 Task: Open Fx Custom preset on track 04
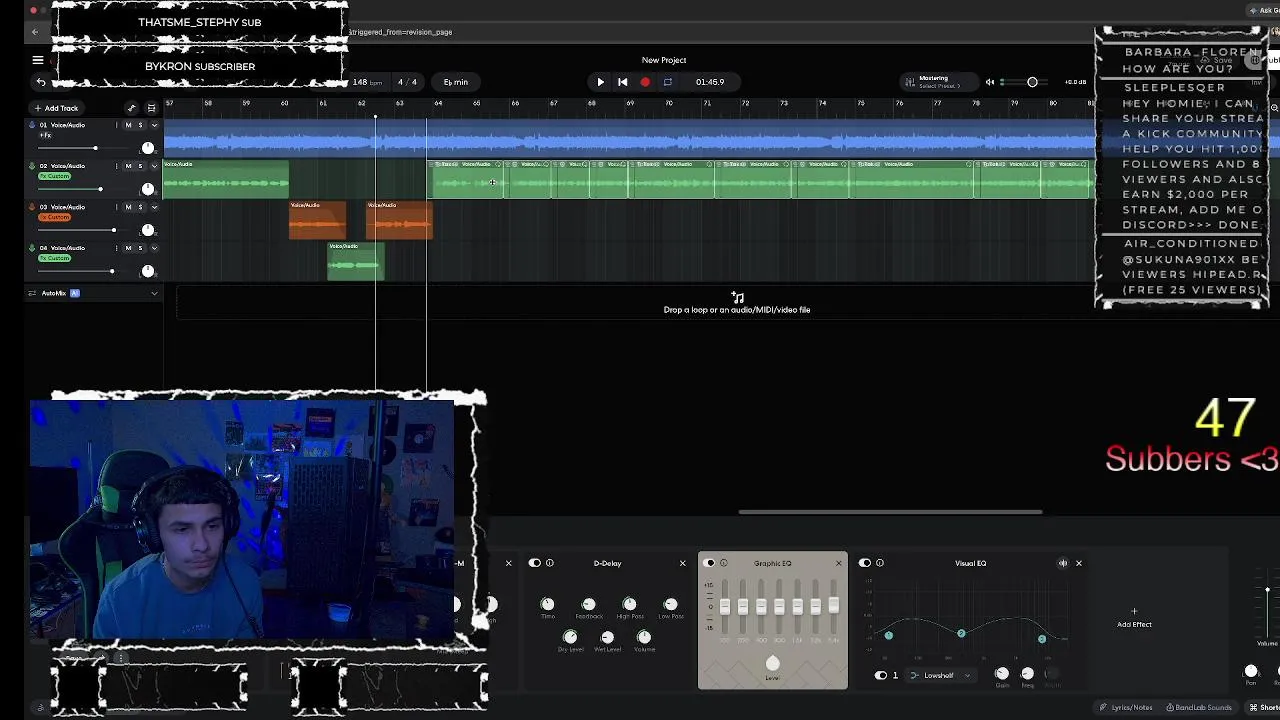[x=54, y=258]
